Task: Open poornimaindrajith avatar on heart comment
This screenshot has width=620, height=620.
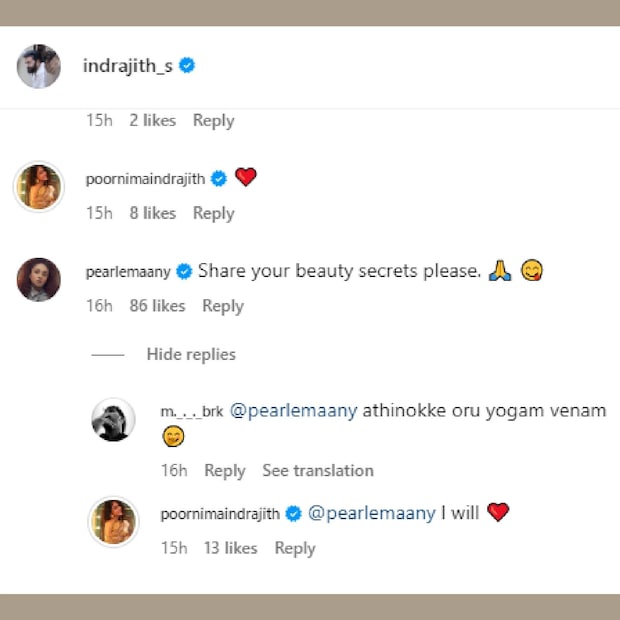Action: pyautogui.click(x=39, y=185)
